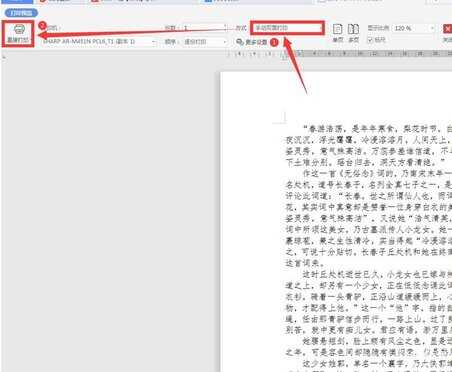The height and width of the screenshot is (372, 452).
Task: Click the copies field stepper arrows
Action: coord(225,28)
